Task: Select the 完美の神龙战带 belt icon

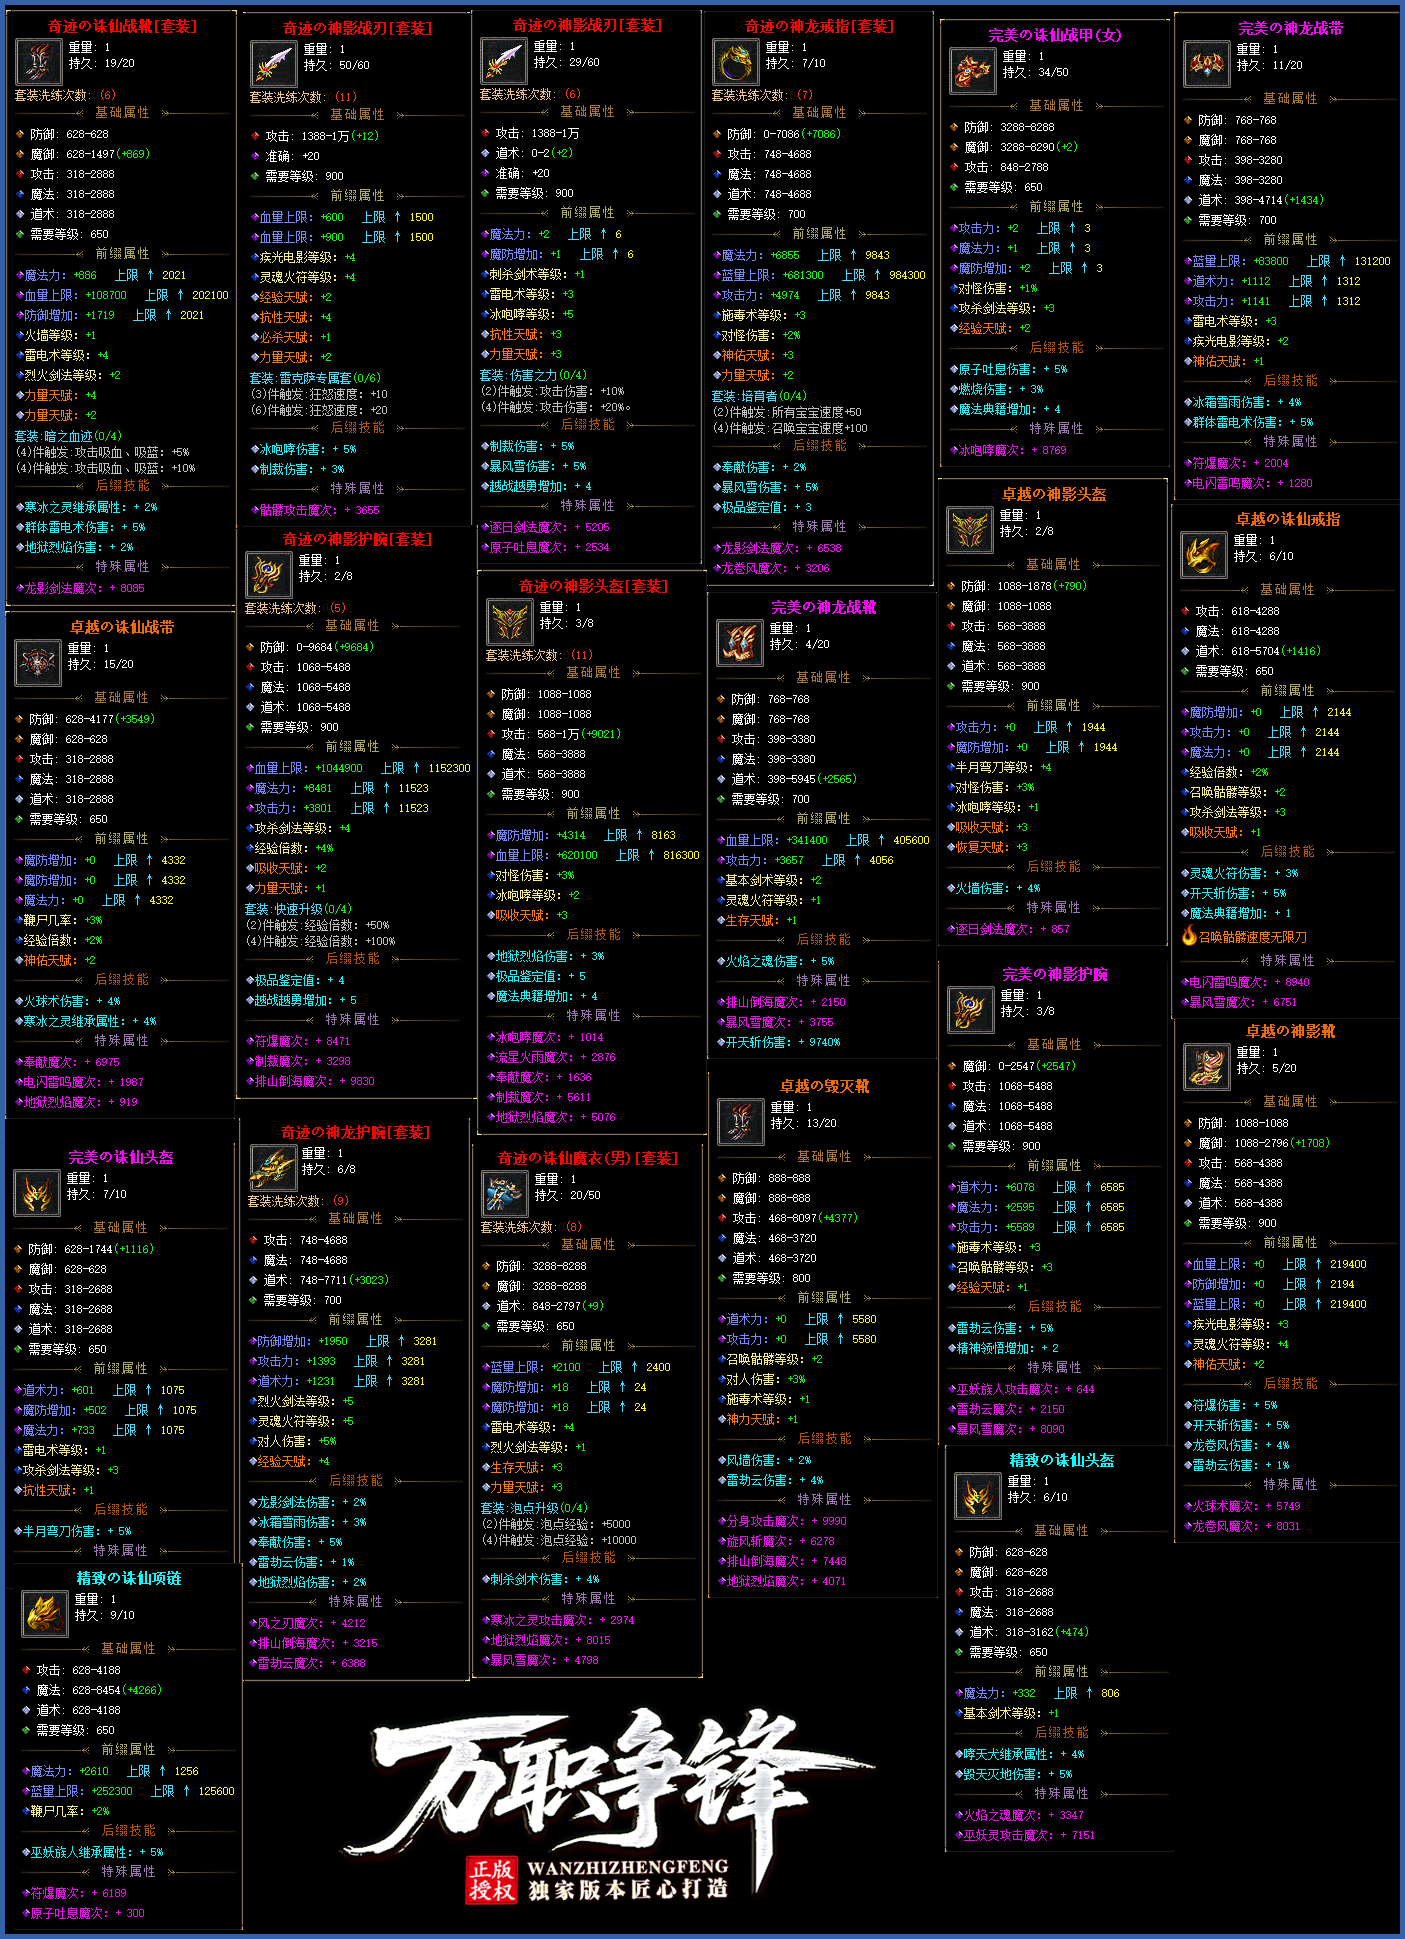Action: point(1207,64)
